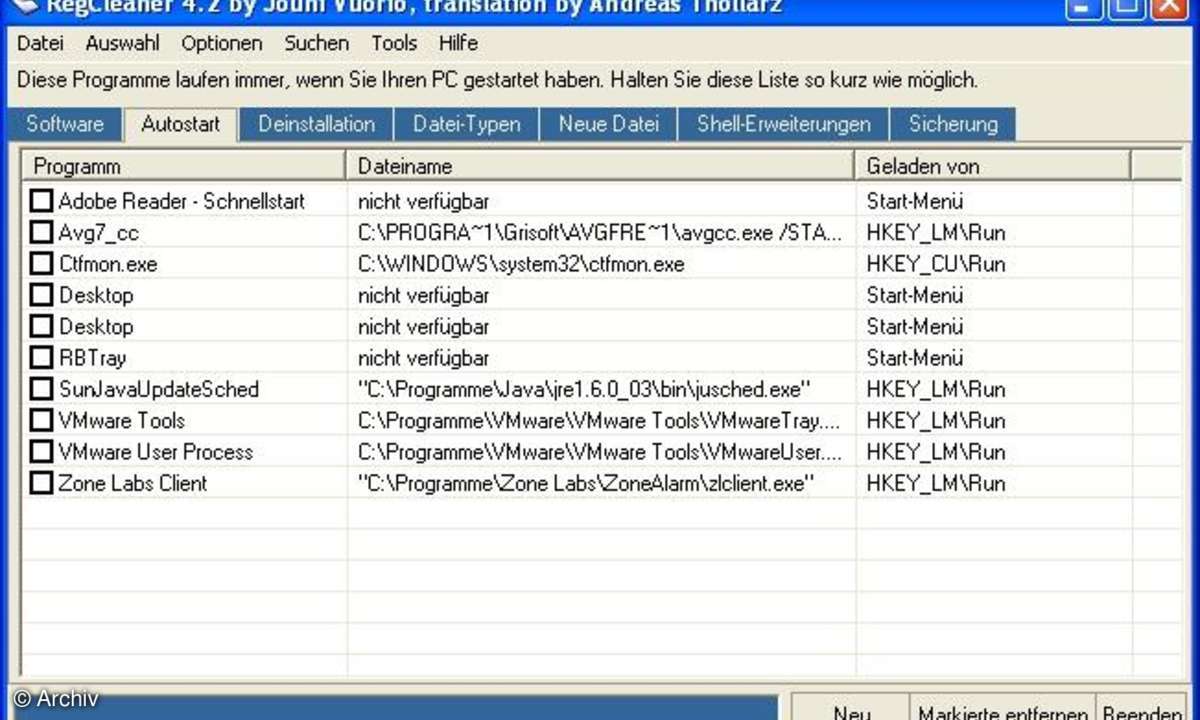This screenshot has height=720, width=1200.
Task: Open the Datei-Typen tab
Action: (x=467, y=124)
